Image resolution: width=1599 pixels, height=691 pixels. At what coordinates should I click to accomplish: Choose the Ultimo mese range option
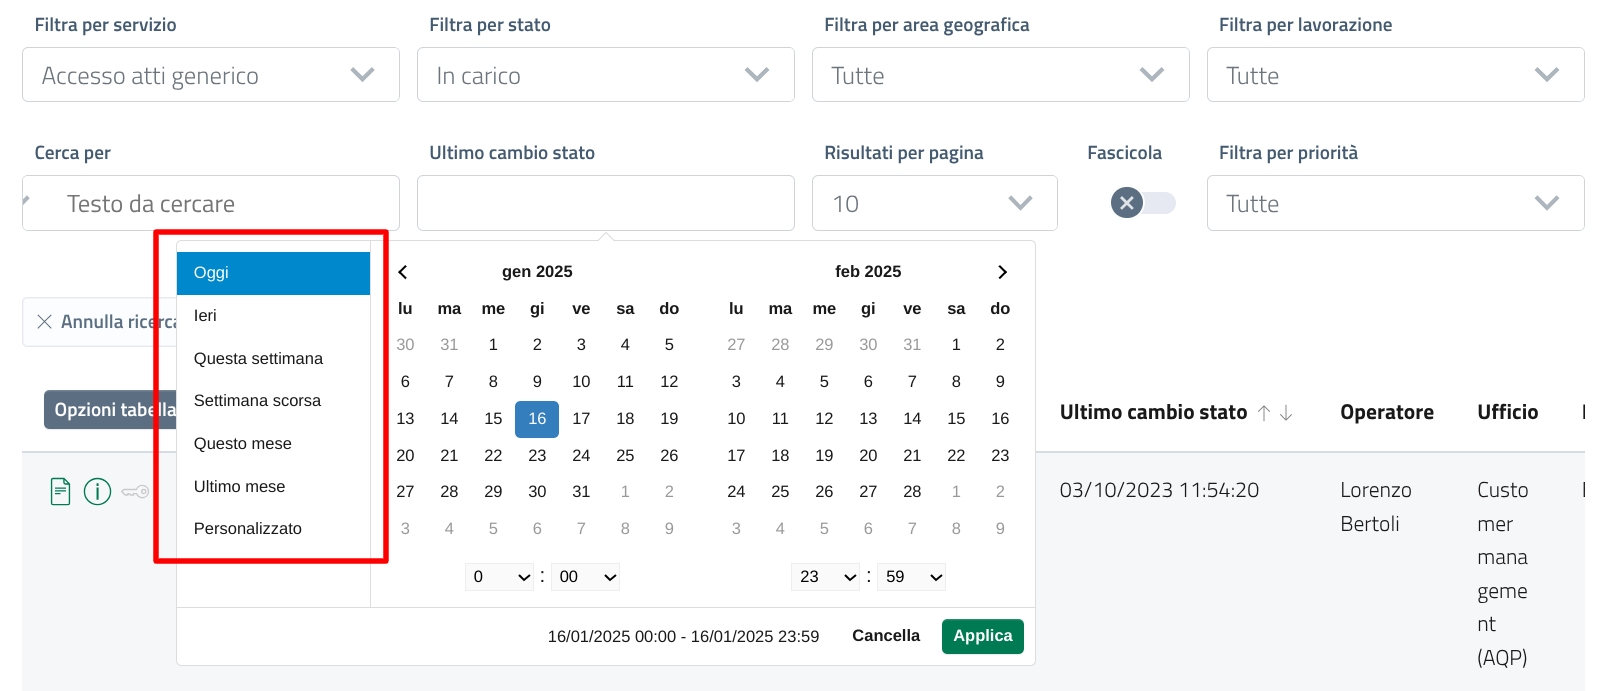coord(239,487)
